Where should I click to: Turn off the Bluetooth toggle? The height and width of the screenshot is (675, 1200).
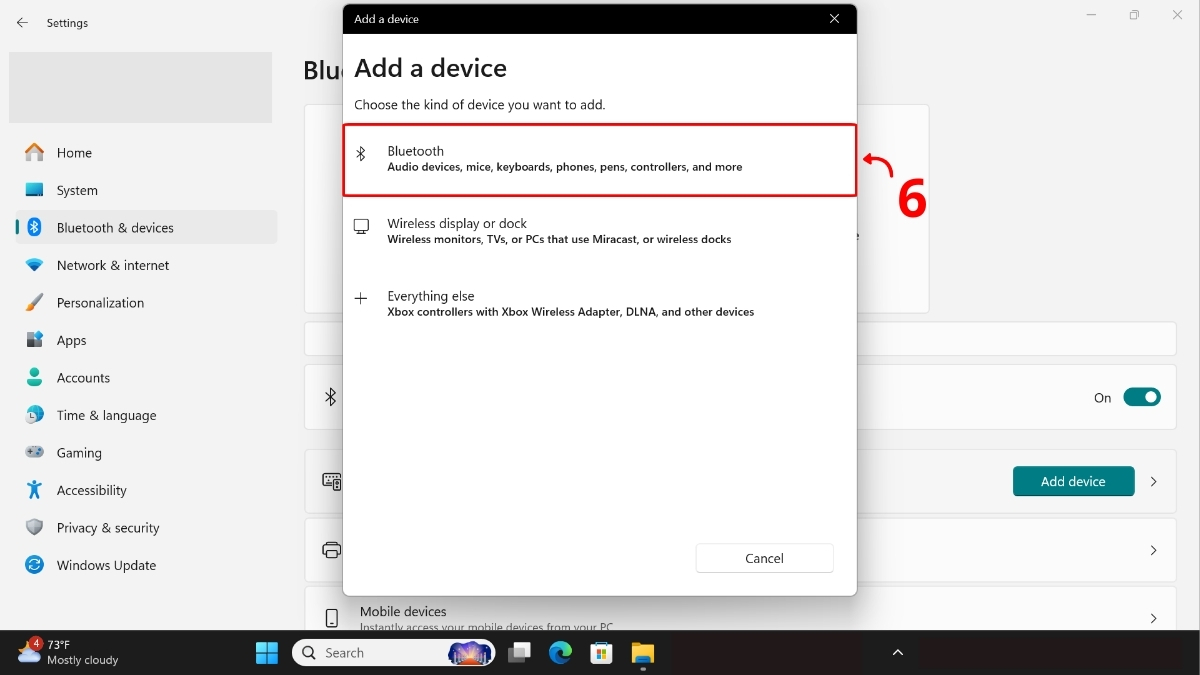[x=1143, y=397]
